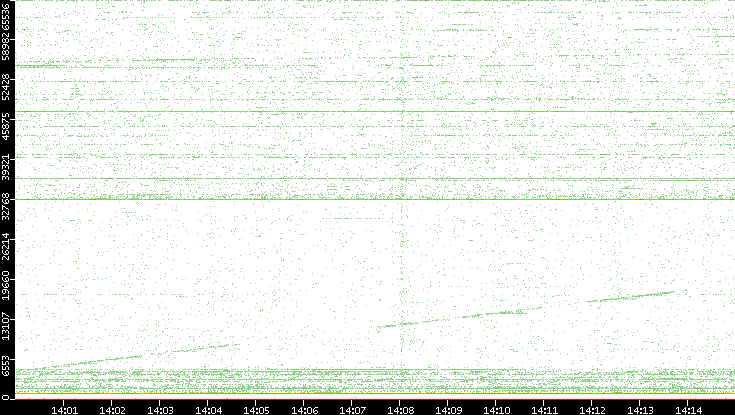
Task: Select the 13107 vertical axis label
Action: click(7, 324)
